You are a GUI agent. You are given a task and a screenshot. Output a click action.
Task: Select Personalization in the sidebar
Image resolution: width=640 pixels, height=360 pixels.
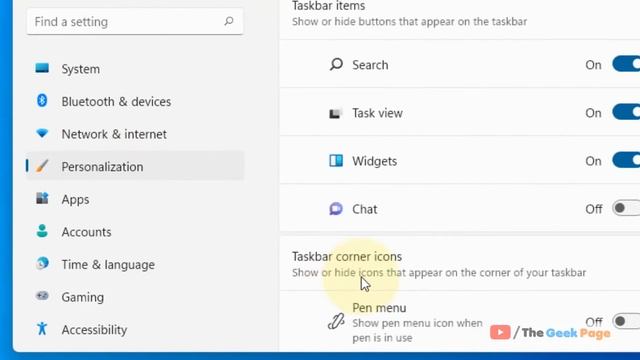[x=135, y=166]
